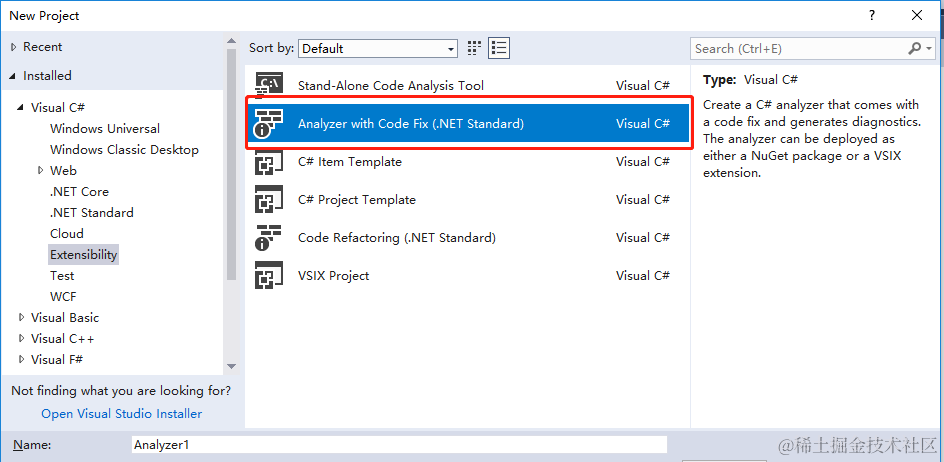Expand the Visual Basic tree node
The image size is (944, 462).
[22, 317]
